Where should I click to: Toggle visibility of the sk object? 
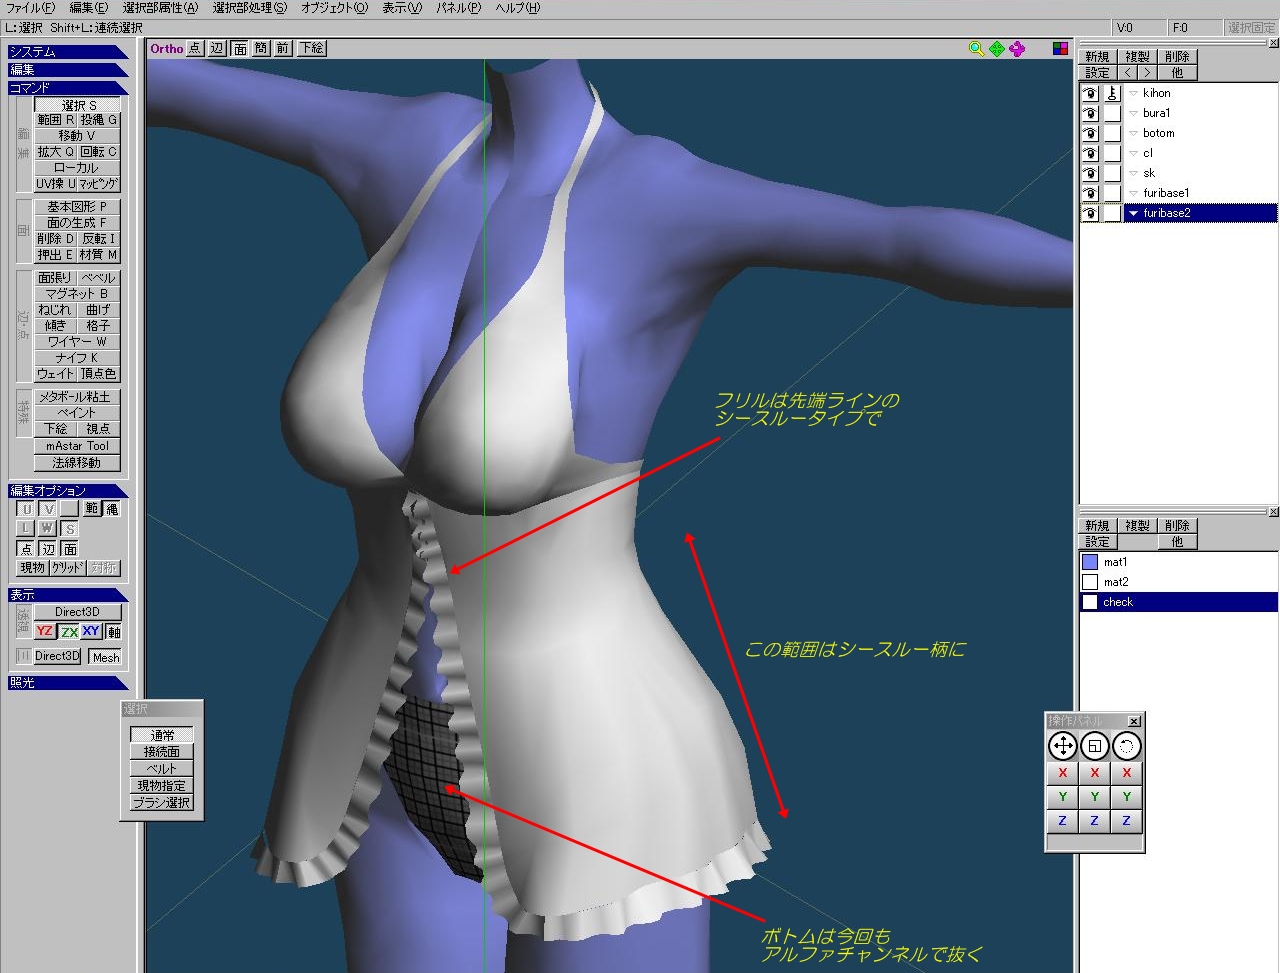[x=1090, y=173]
